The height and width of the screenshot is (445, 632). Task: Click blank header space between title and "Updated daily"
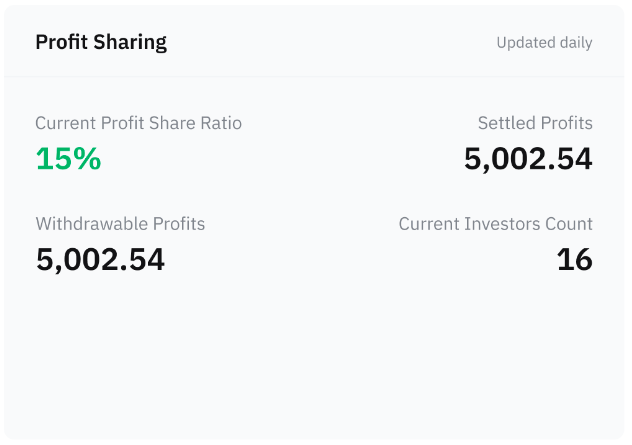click(330, 43)
